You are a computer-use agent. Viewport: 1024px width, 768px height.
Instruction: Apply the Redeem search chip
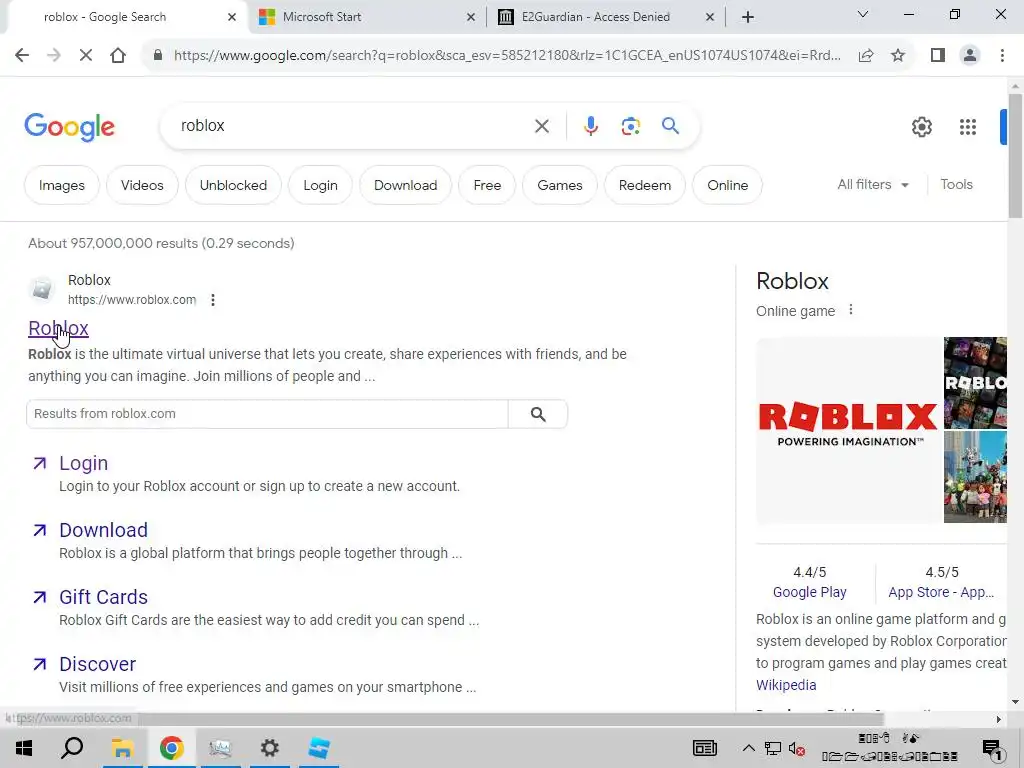(645, 185)
